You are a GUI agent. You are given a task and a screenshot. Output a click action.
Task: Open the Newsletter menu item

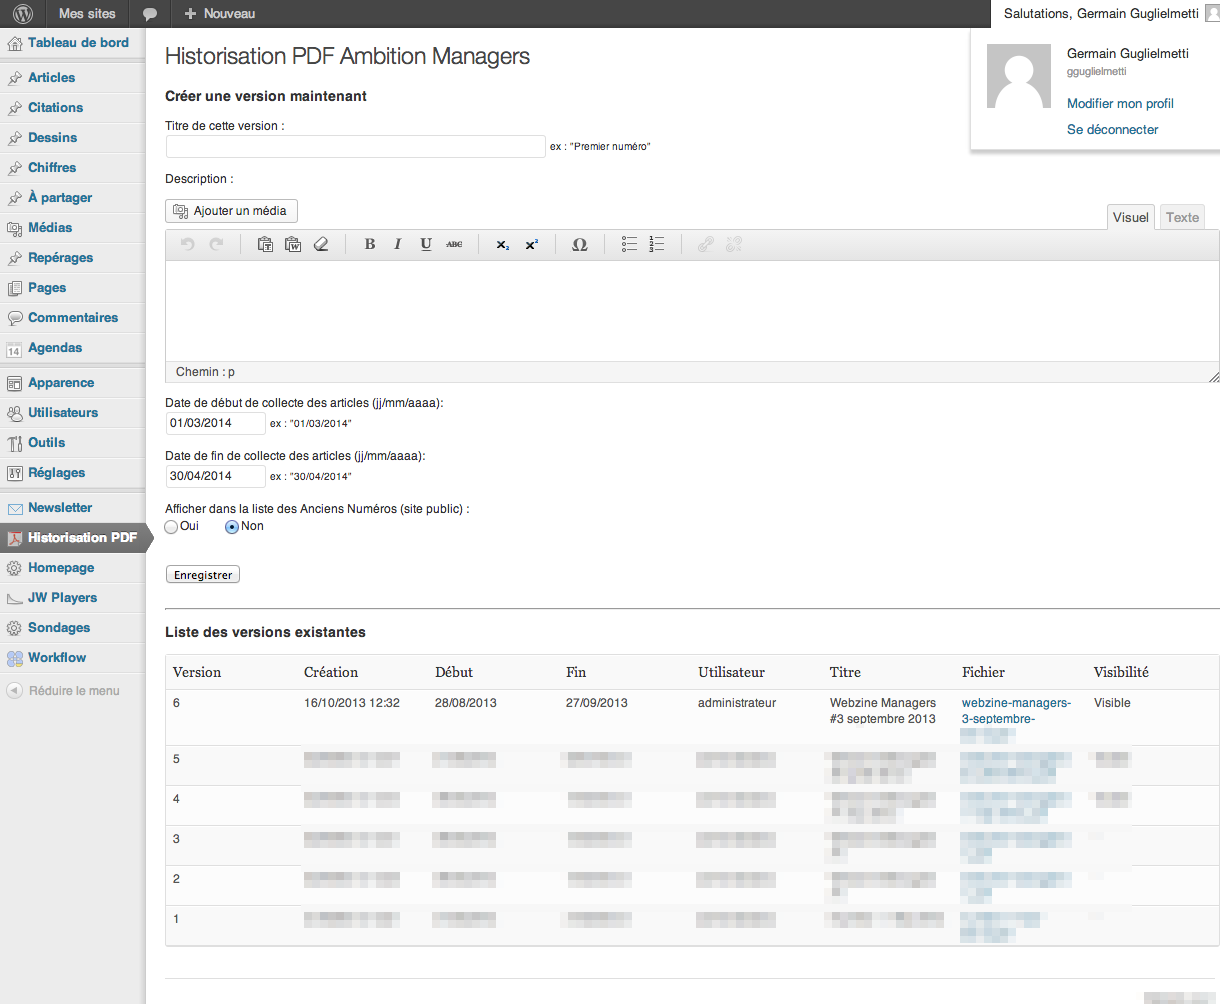tap(72, 508)
